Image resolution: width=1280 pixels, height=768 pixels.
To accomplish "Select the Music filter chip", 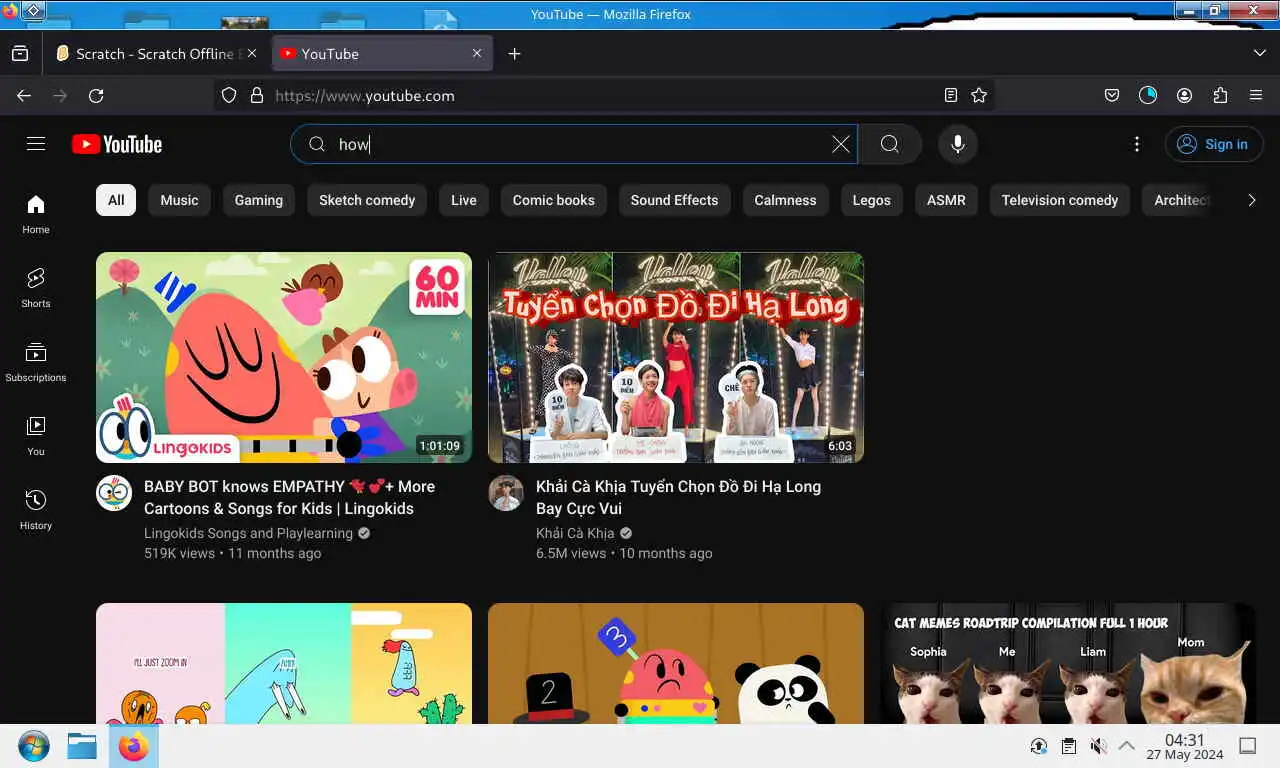I will (180, 200).
